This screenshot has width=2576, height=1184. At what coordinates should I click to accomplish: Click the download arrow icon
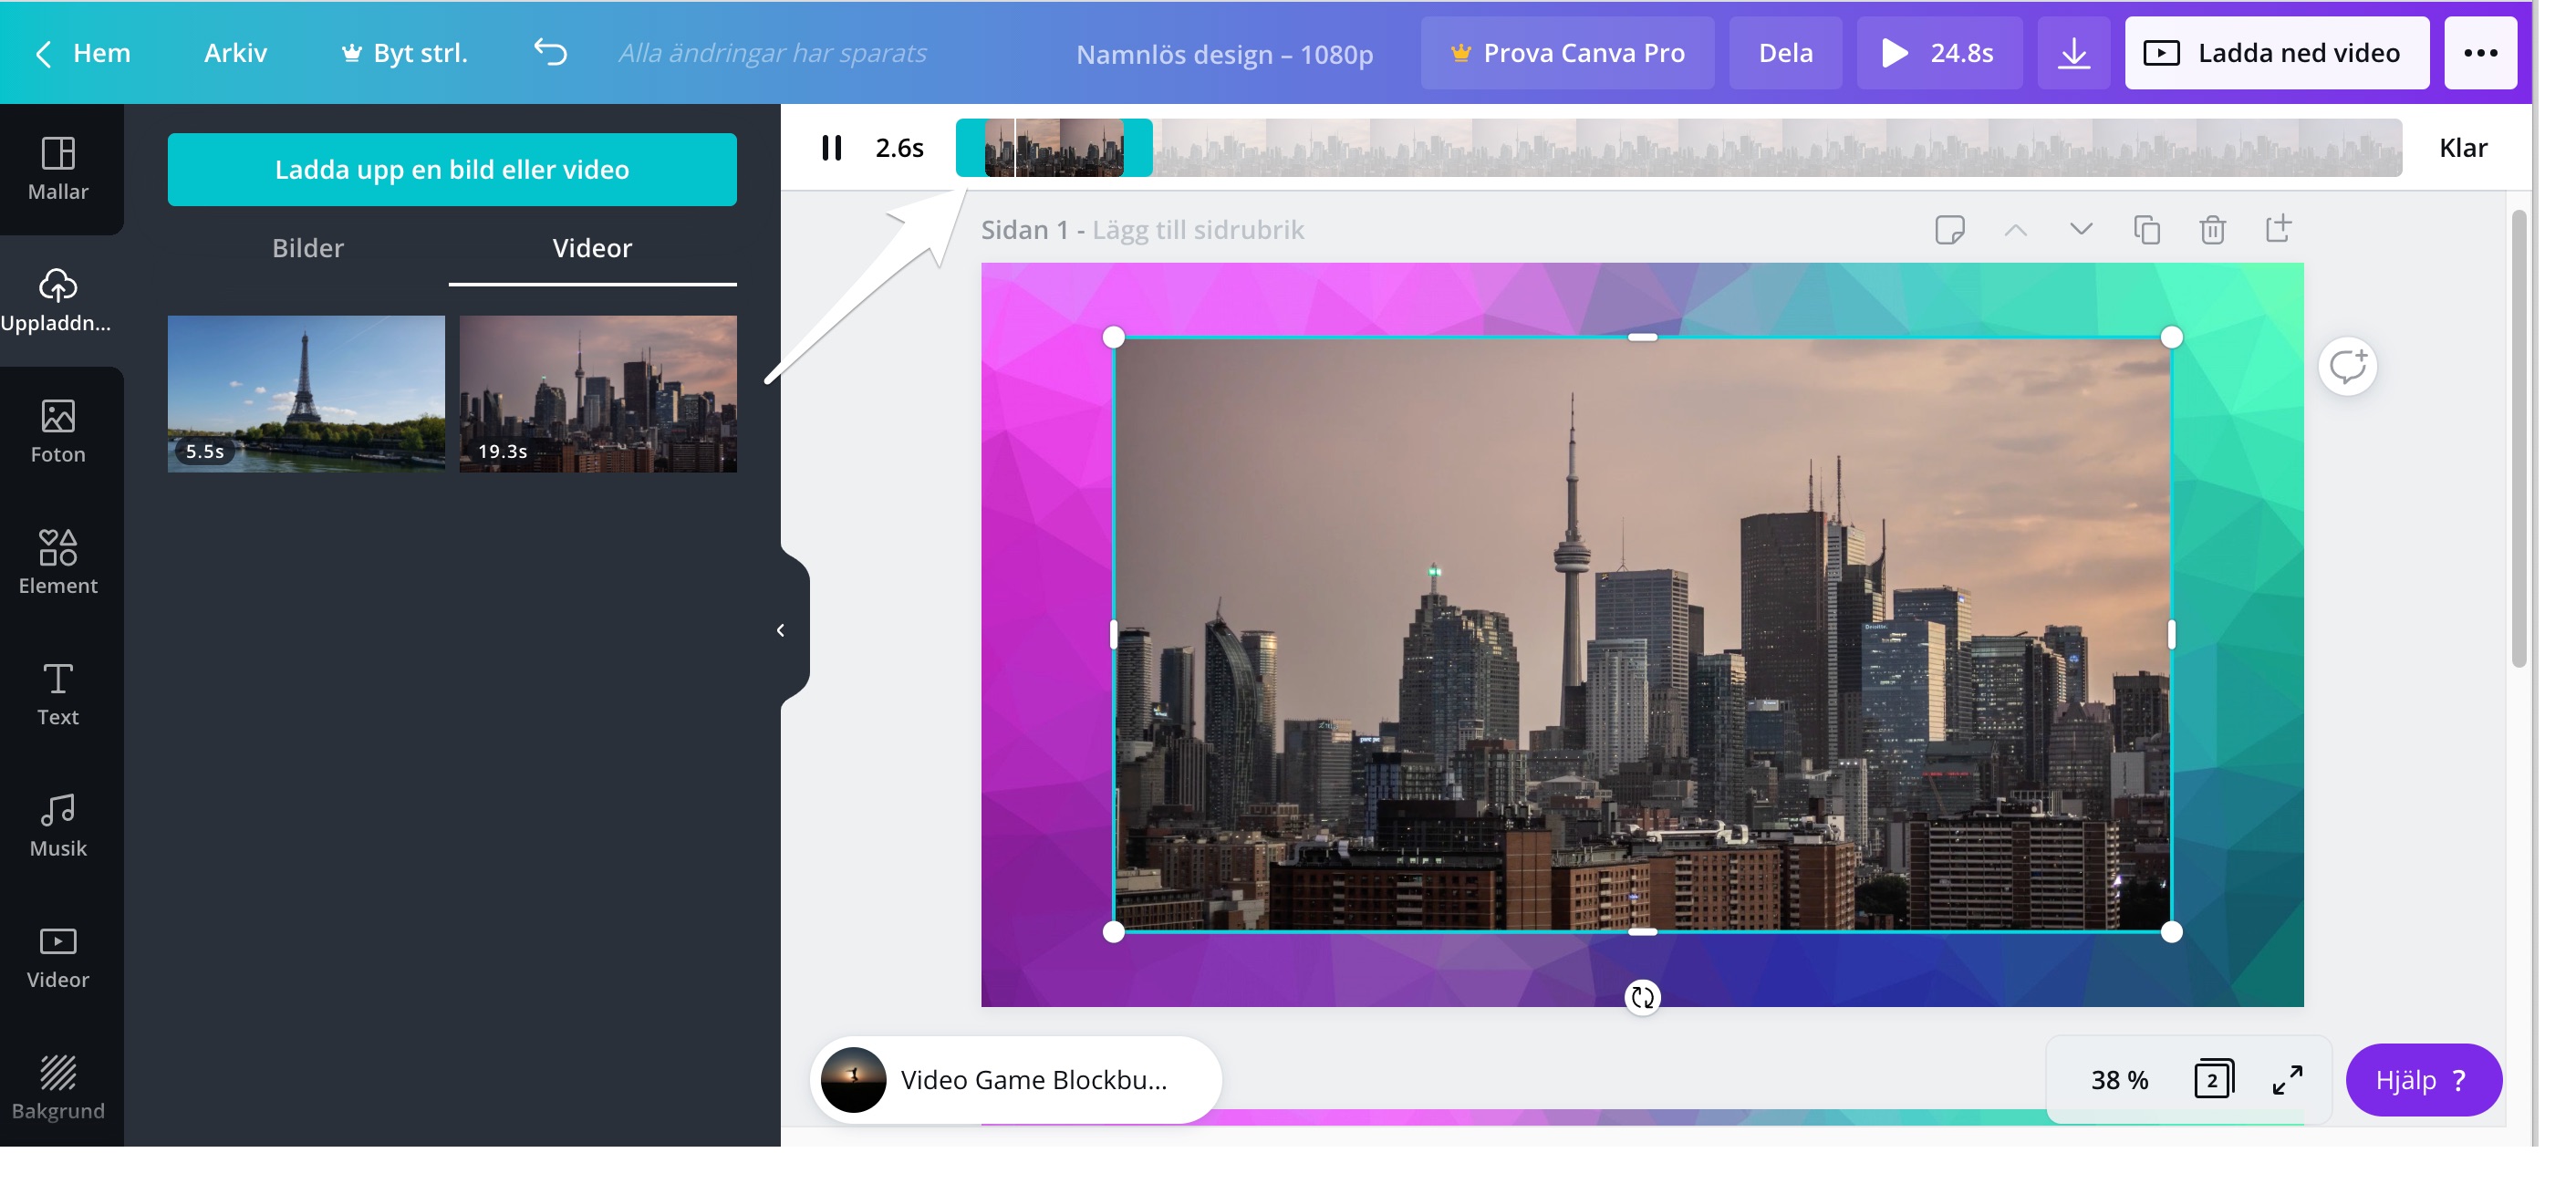click(x=2073, y=53)
